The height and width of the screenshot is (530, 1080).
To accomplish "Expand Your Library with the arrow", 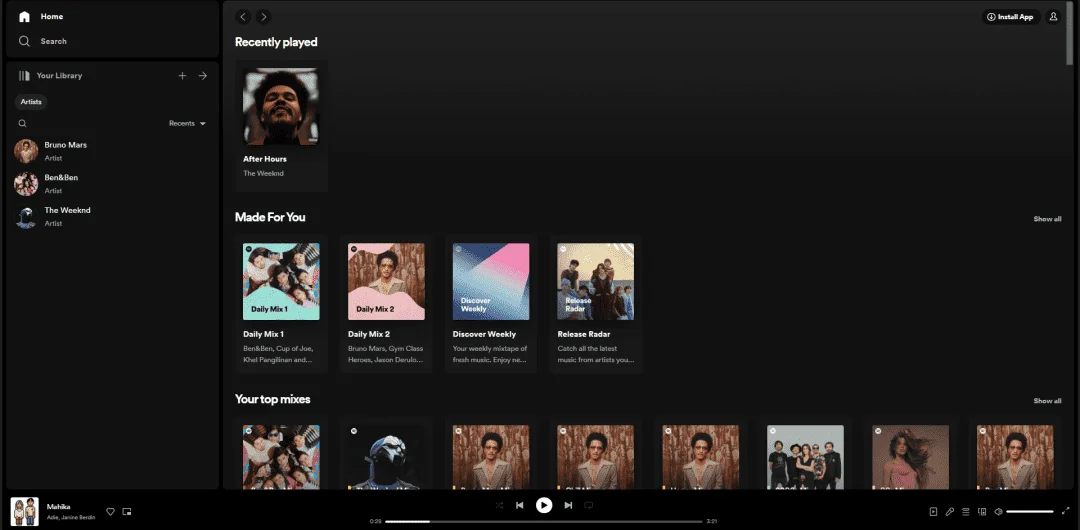I will [202, 76].
